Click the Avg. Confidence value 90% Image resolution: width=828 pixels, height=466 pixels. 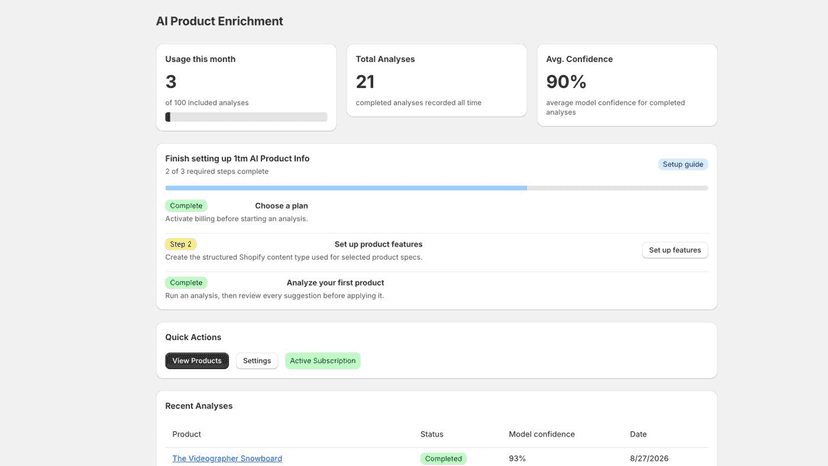[x=566, y=81]
